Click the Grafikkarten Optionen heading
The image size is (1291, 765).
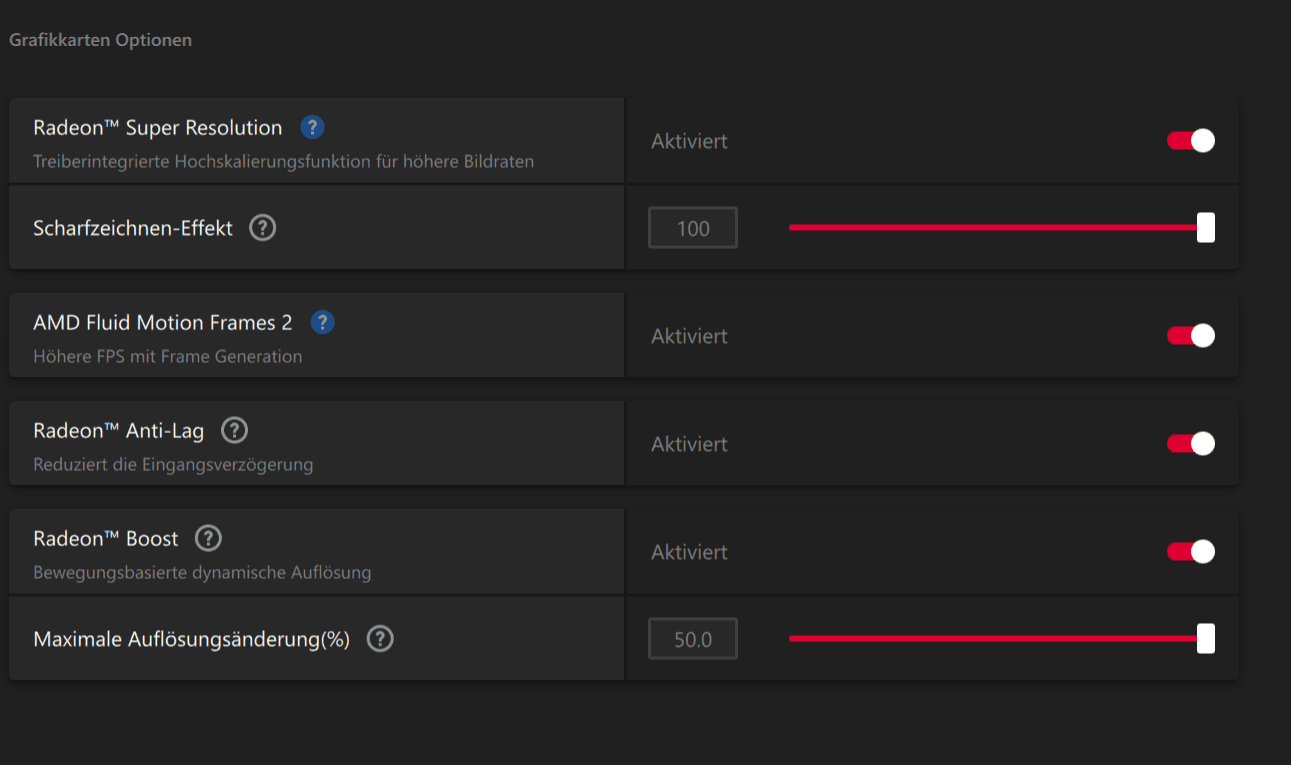coord(100,40)
